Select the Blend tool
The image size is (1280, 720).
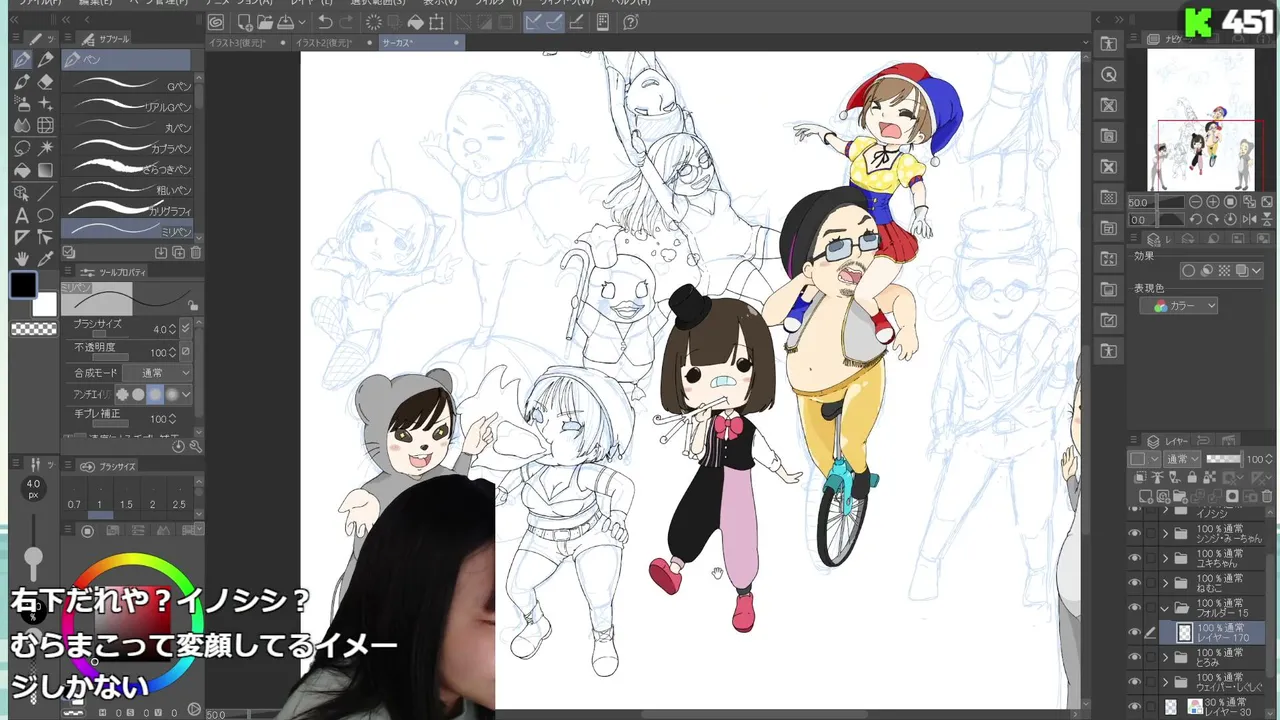(22, 126)
